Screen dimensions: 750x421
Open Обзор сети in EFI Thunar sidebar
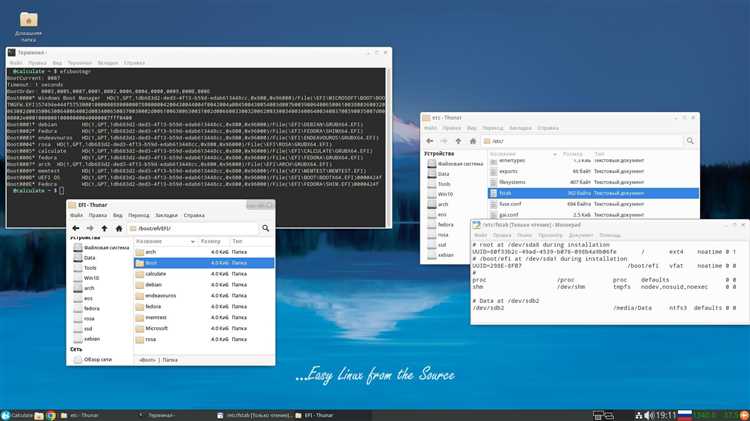93,359
